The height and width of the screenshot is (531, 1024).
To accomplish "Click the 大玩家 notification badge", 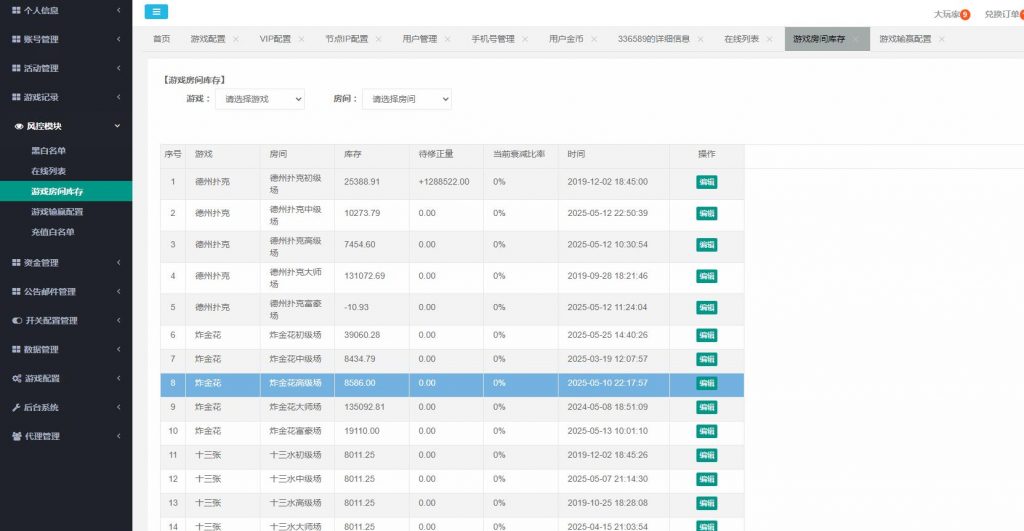I will [x=965, y=14].
